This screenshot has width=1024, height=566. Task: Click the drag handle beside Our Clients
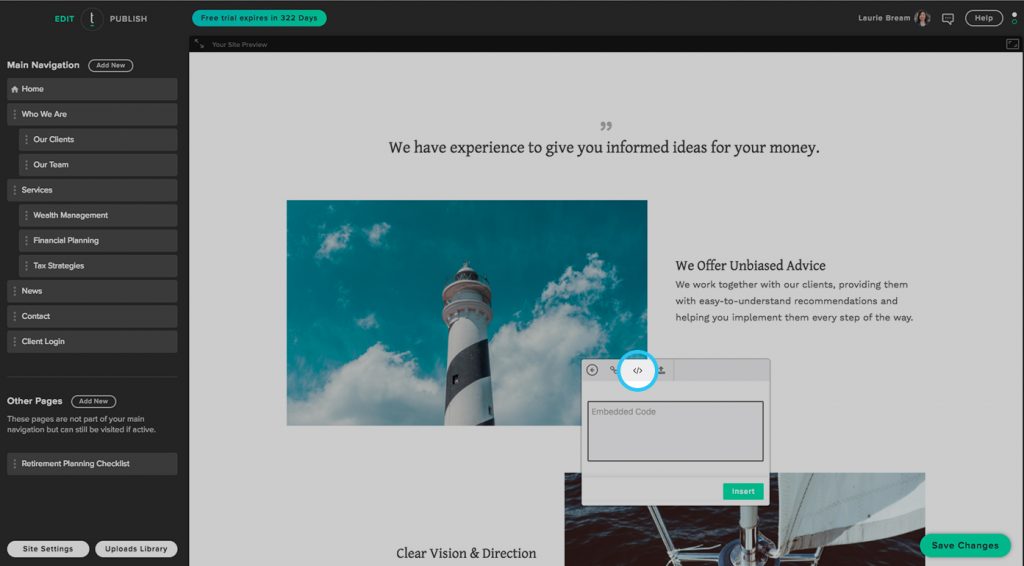[26, 140]
